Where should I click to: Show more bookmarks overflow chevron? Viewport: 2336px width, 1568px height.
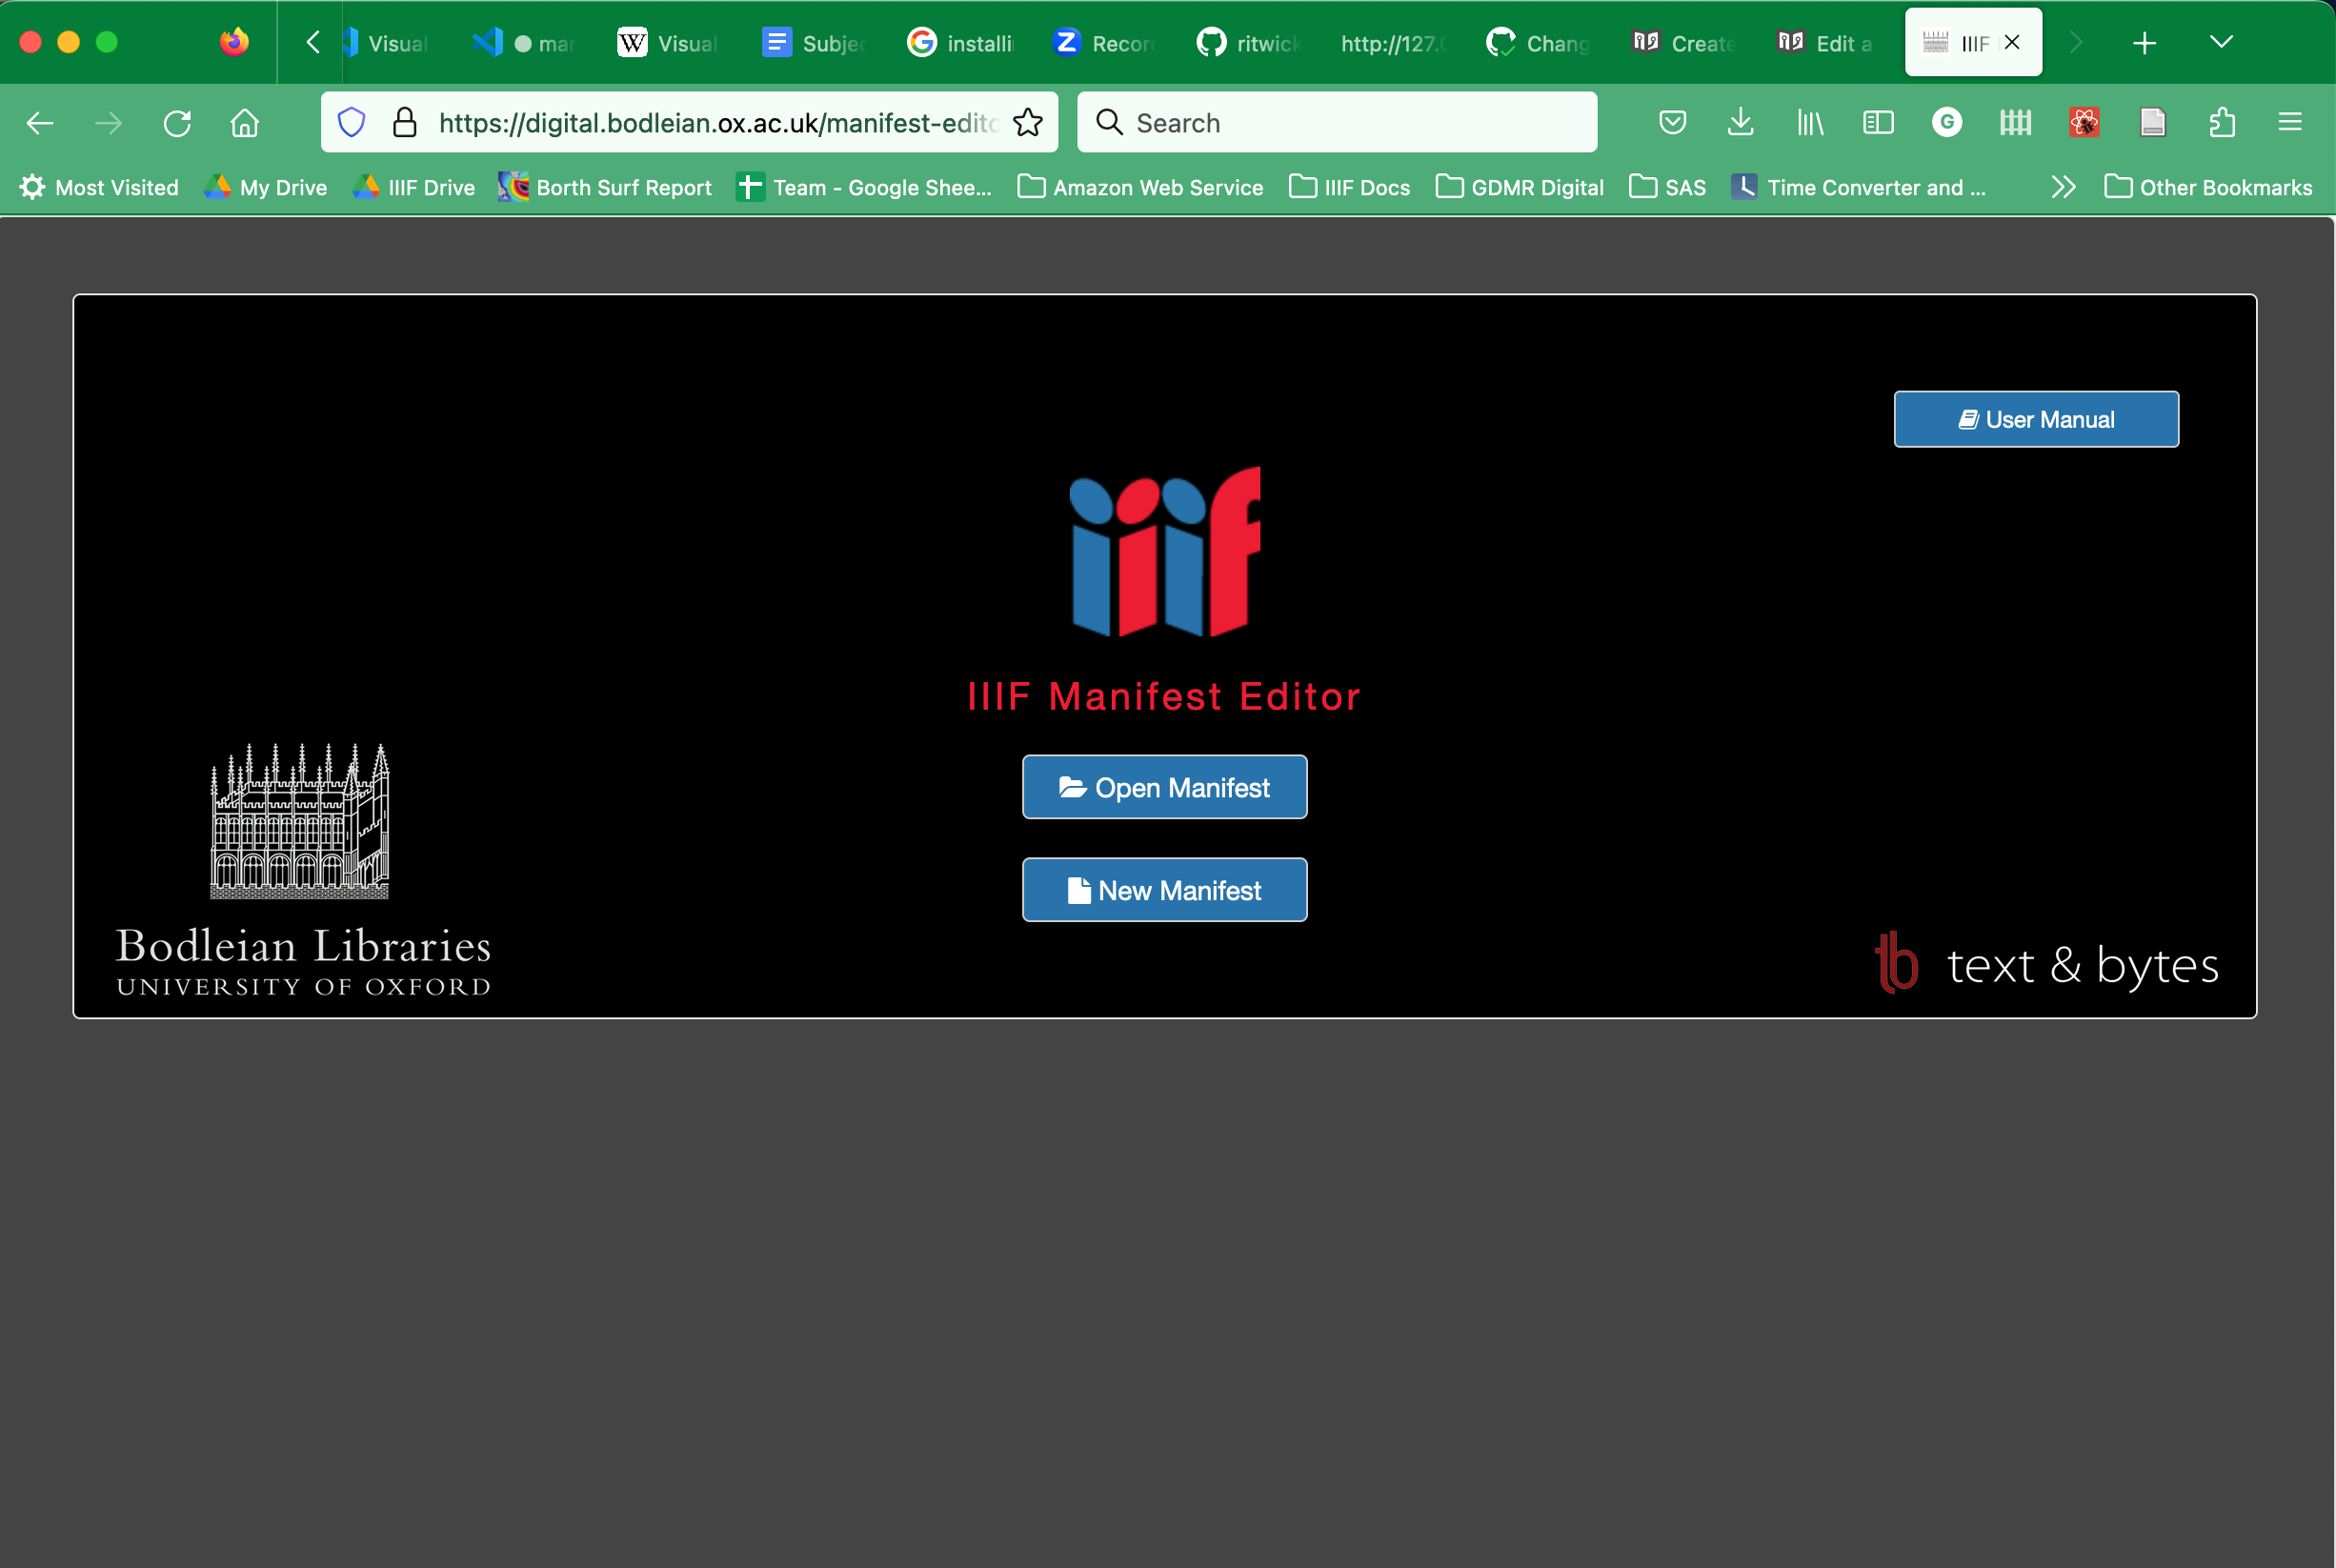pos(2063,187)
